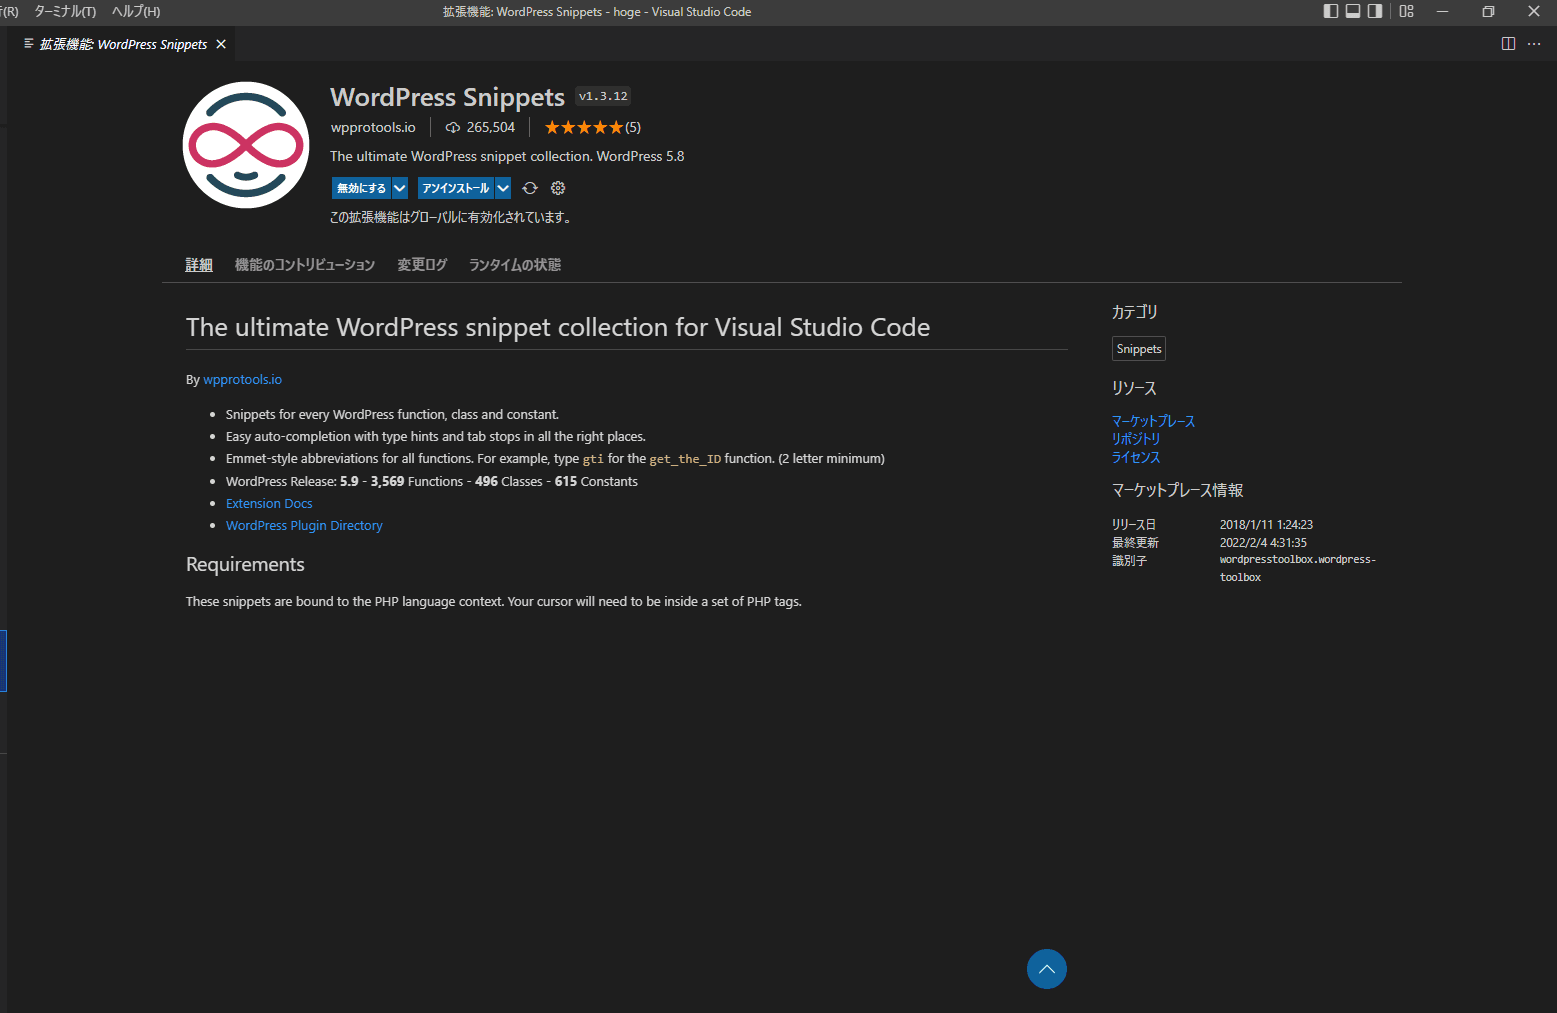Open the Extension Docs link
Viewport: 1557px width, 1013px height.
point(269,503)
